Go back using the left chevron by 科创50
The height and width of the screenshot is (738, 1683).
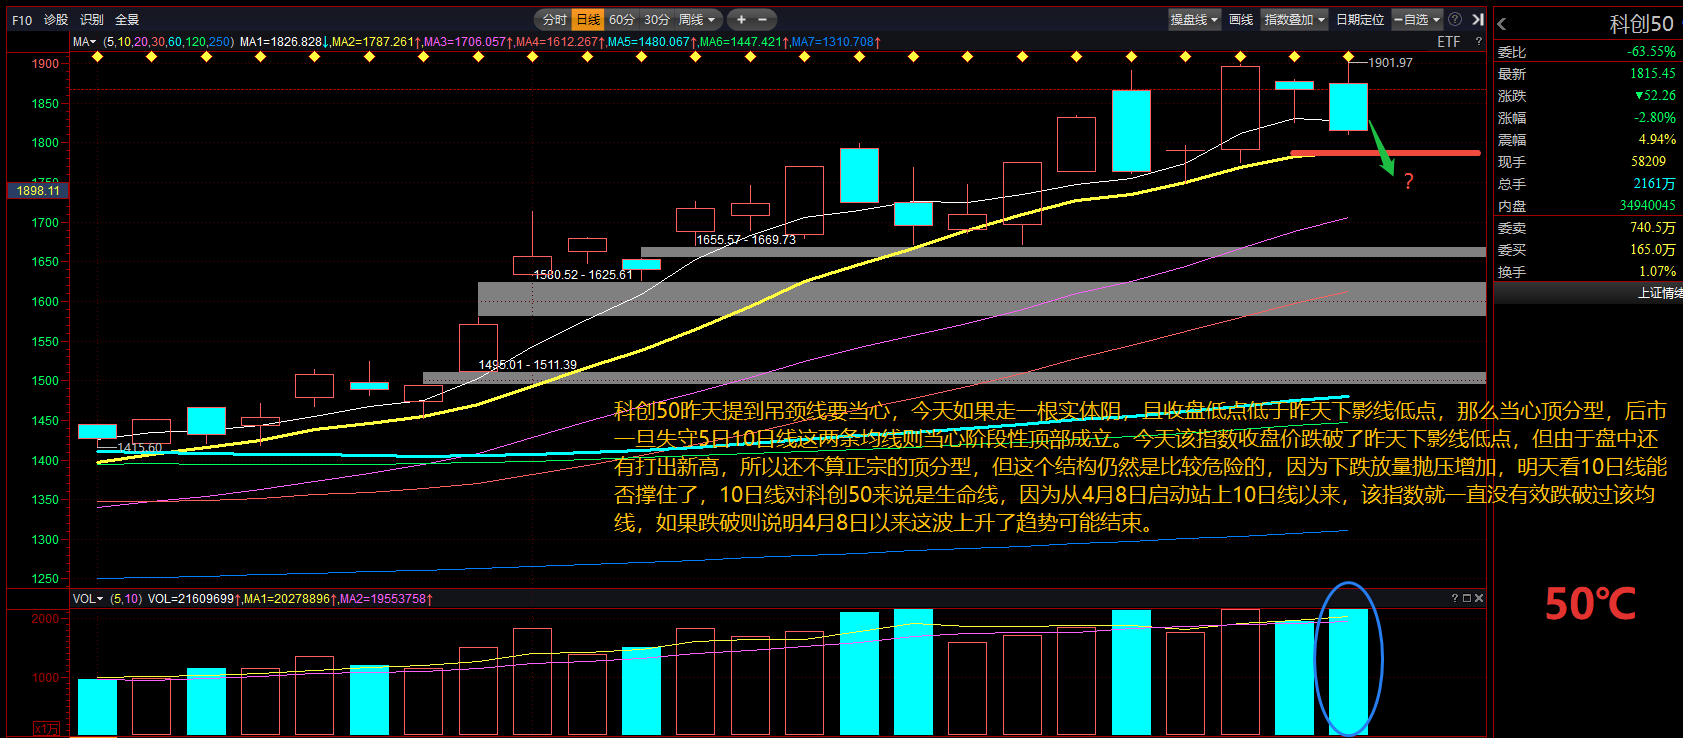[x=1502, y=24]
